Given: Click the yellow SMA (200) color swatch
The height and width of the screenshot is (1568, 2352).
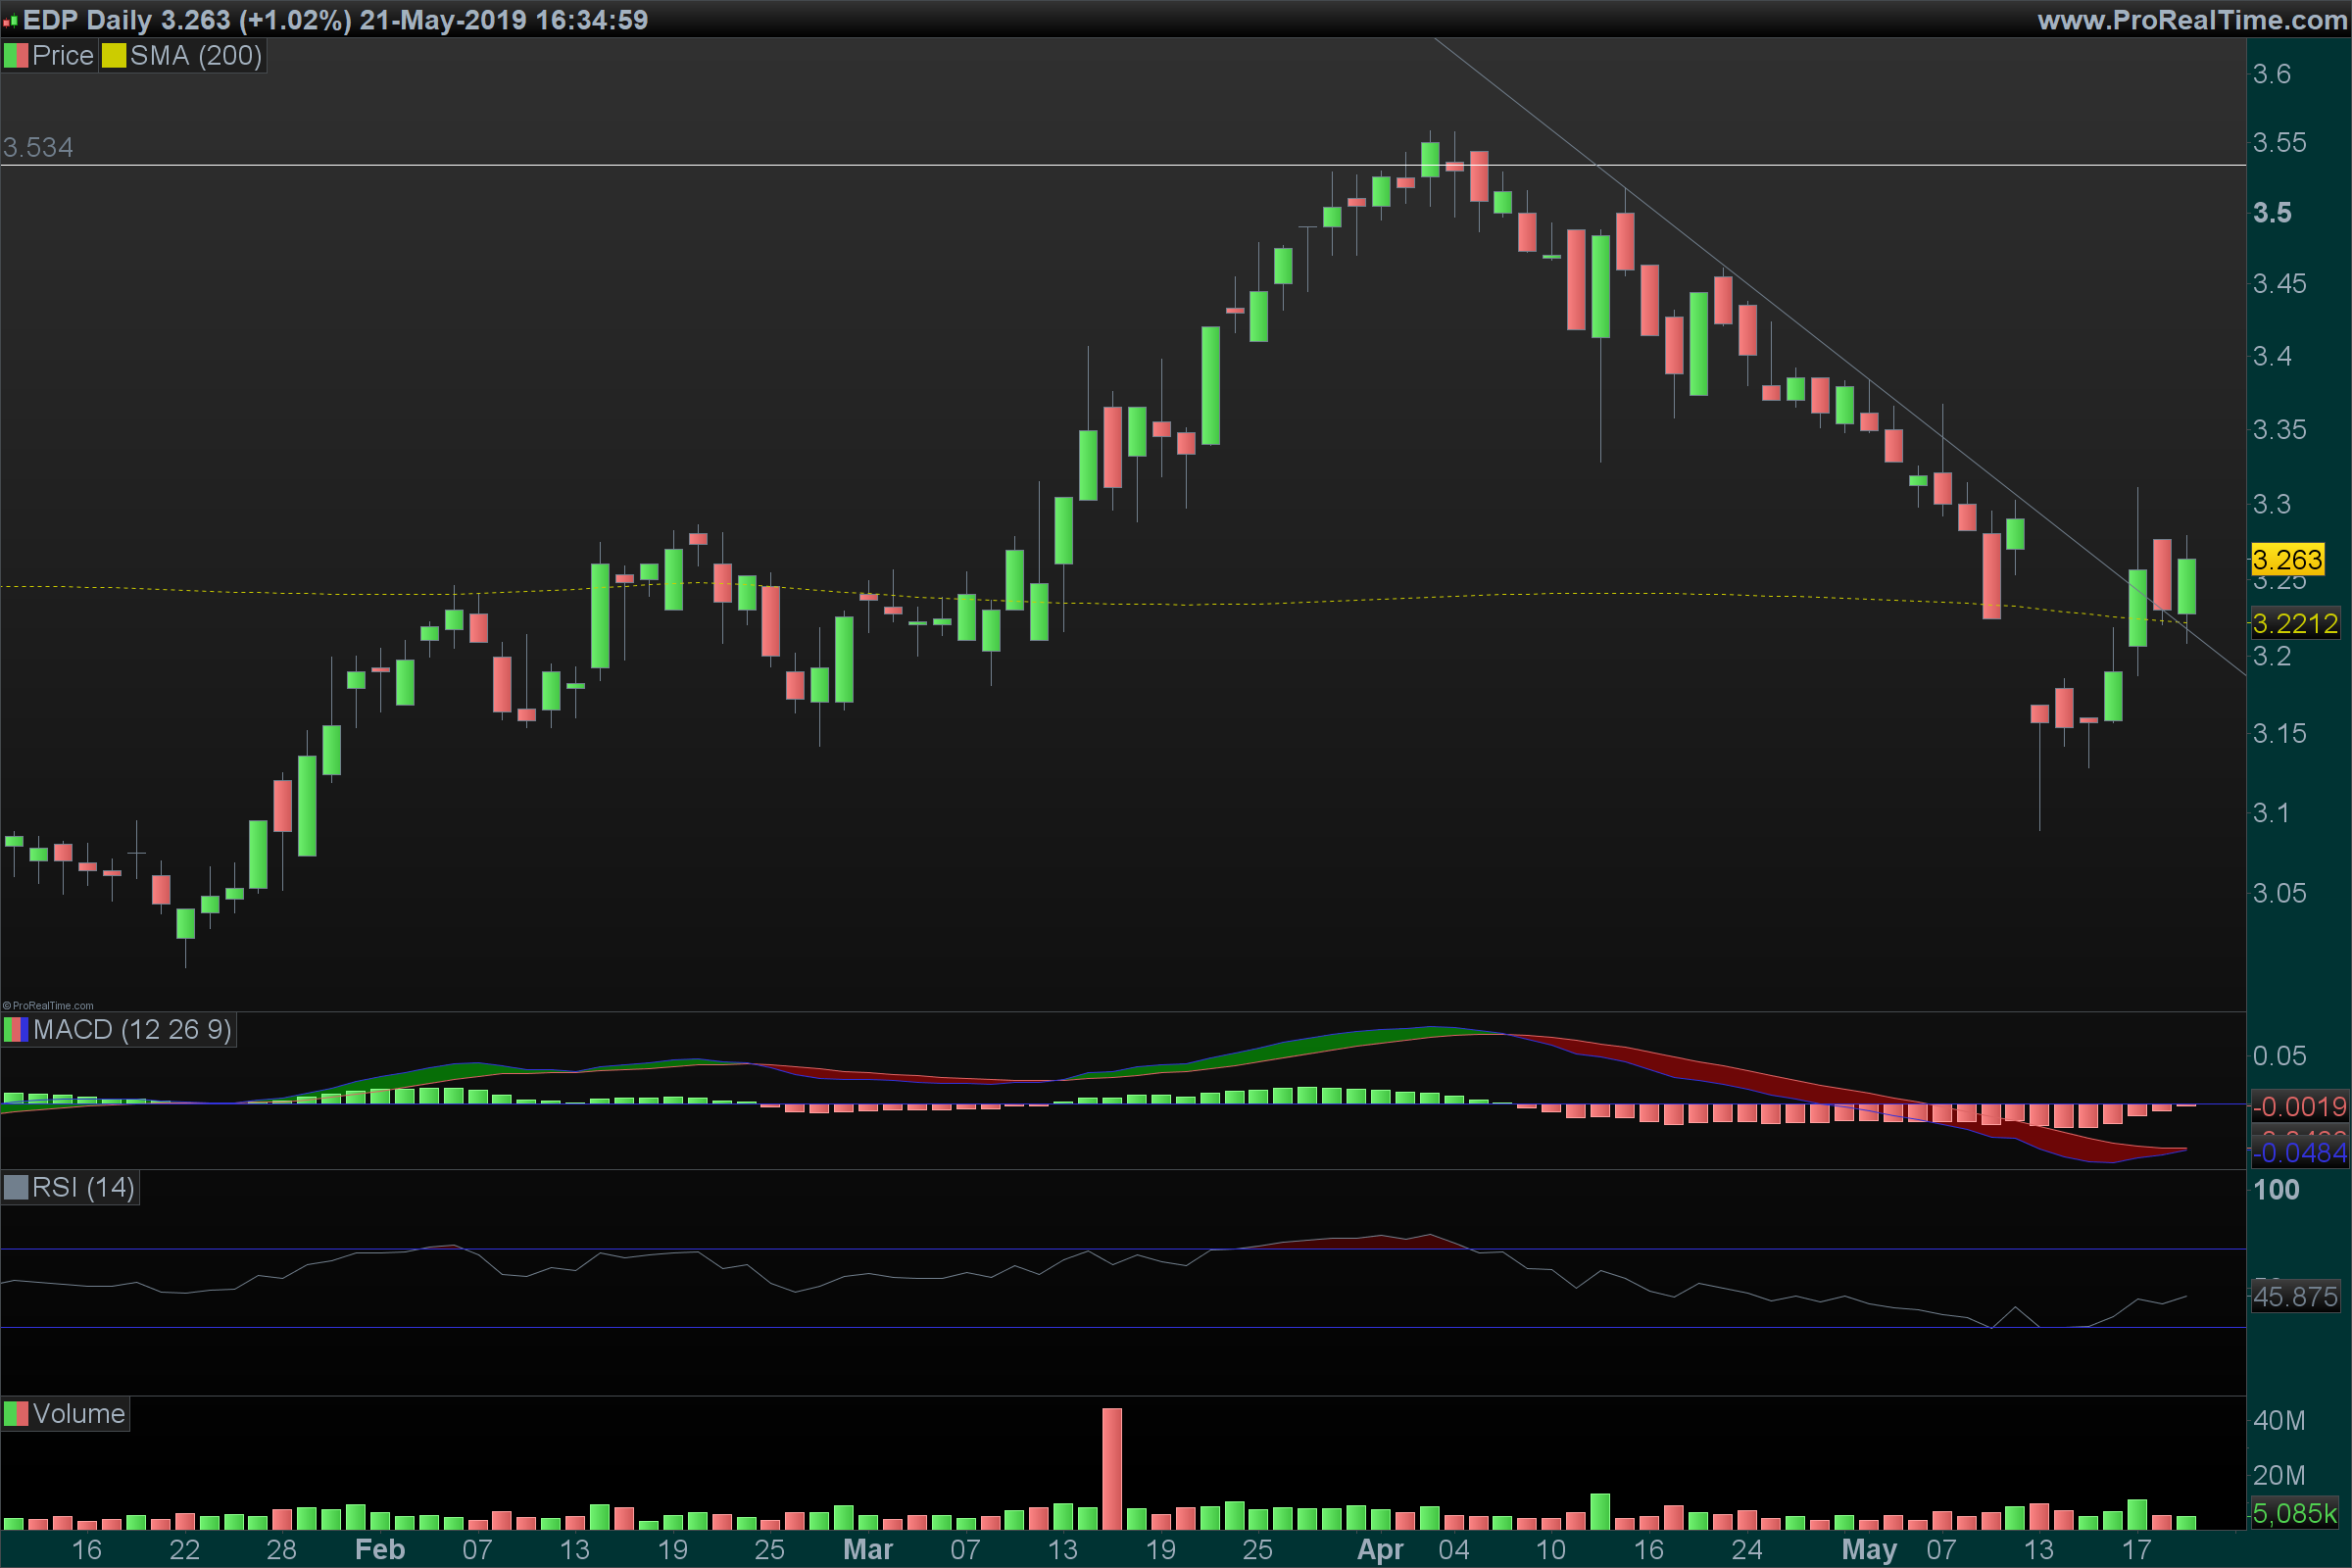Looking at the screenshot, I should point(114,56).
